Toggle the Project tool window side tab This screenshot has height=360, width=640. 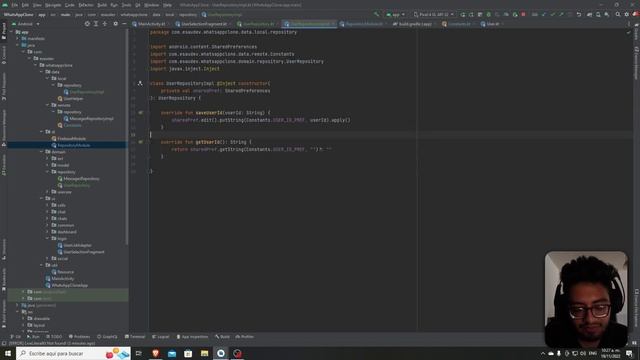pyautogui.click(x=4, y=32)
